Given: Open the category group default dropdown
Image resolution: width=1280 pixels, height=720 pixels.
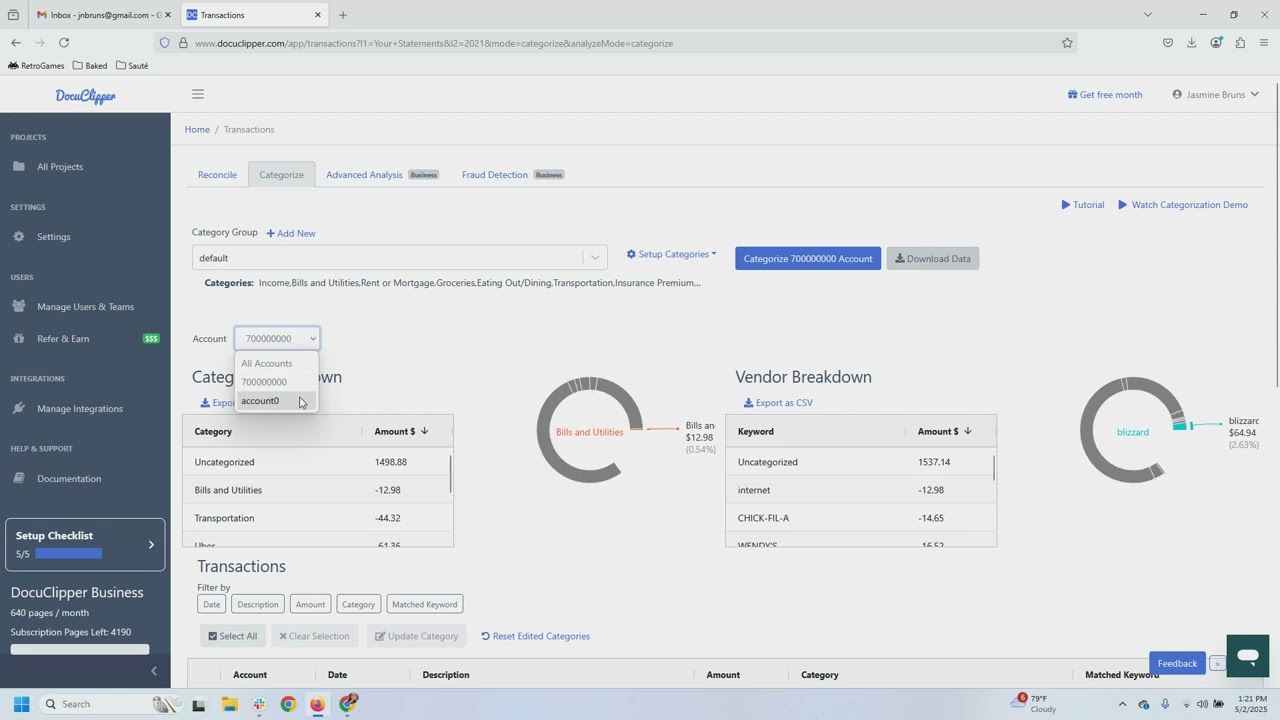Looking at the screenshot, I should point(399,258).
